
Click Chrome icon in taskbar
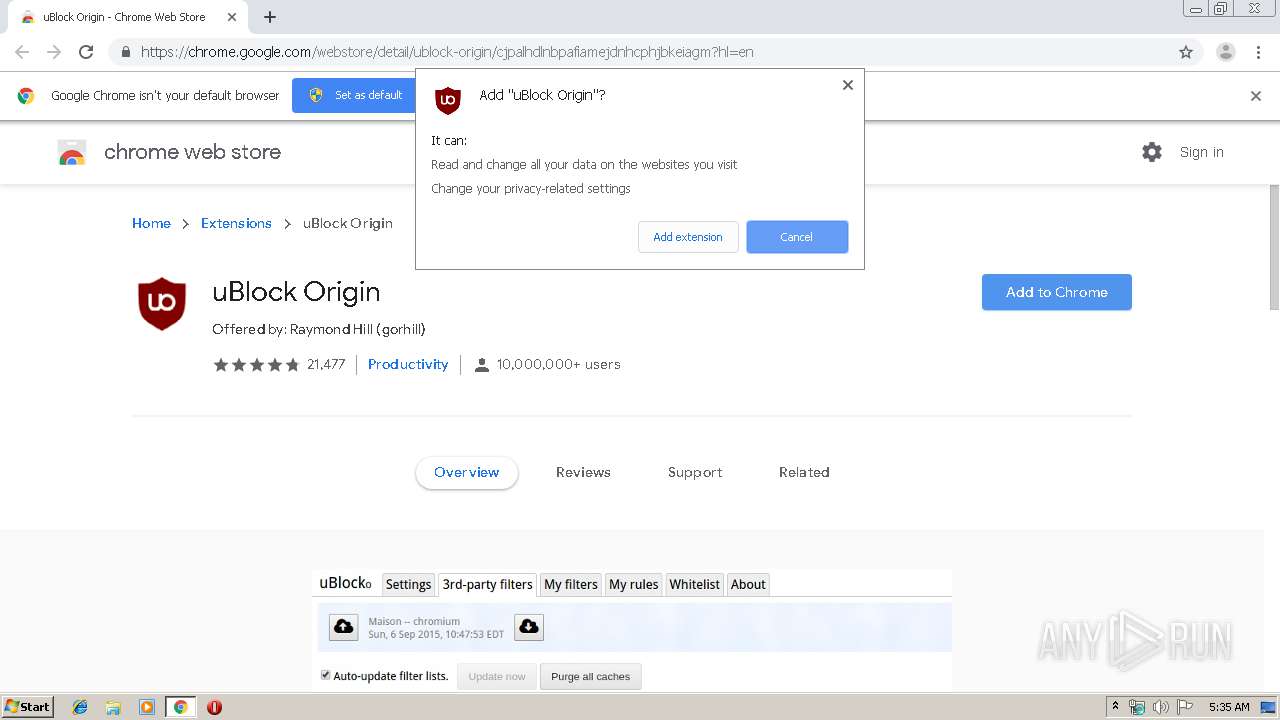[180, 707]
